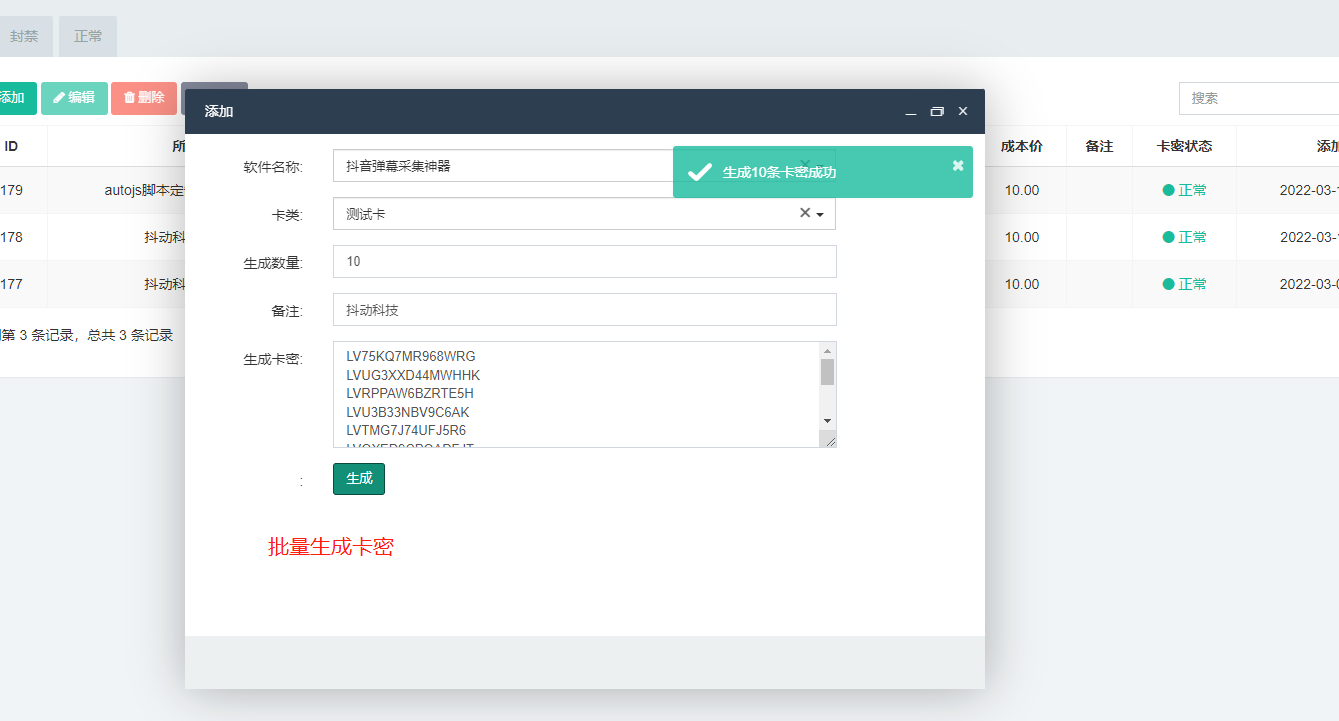The image size is (1339, 721).
Task: Click 正常 status in row 177
Action: point(1185,284)
